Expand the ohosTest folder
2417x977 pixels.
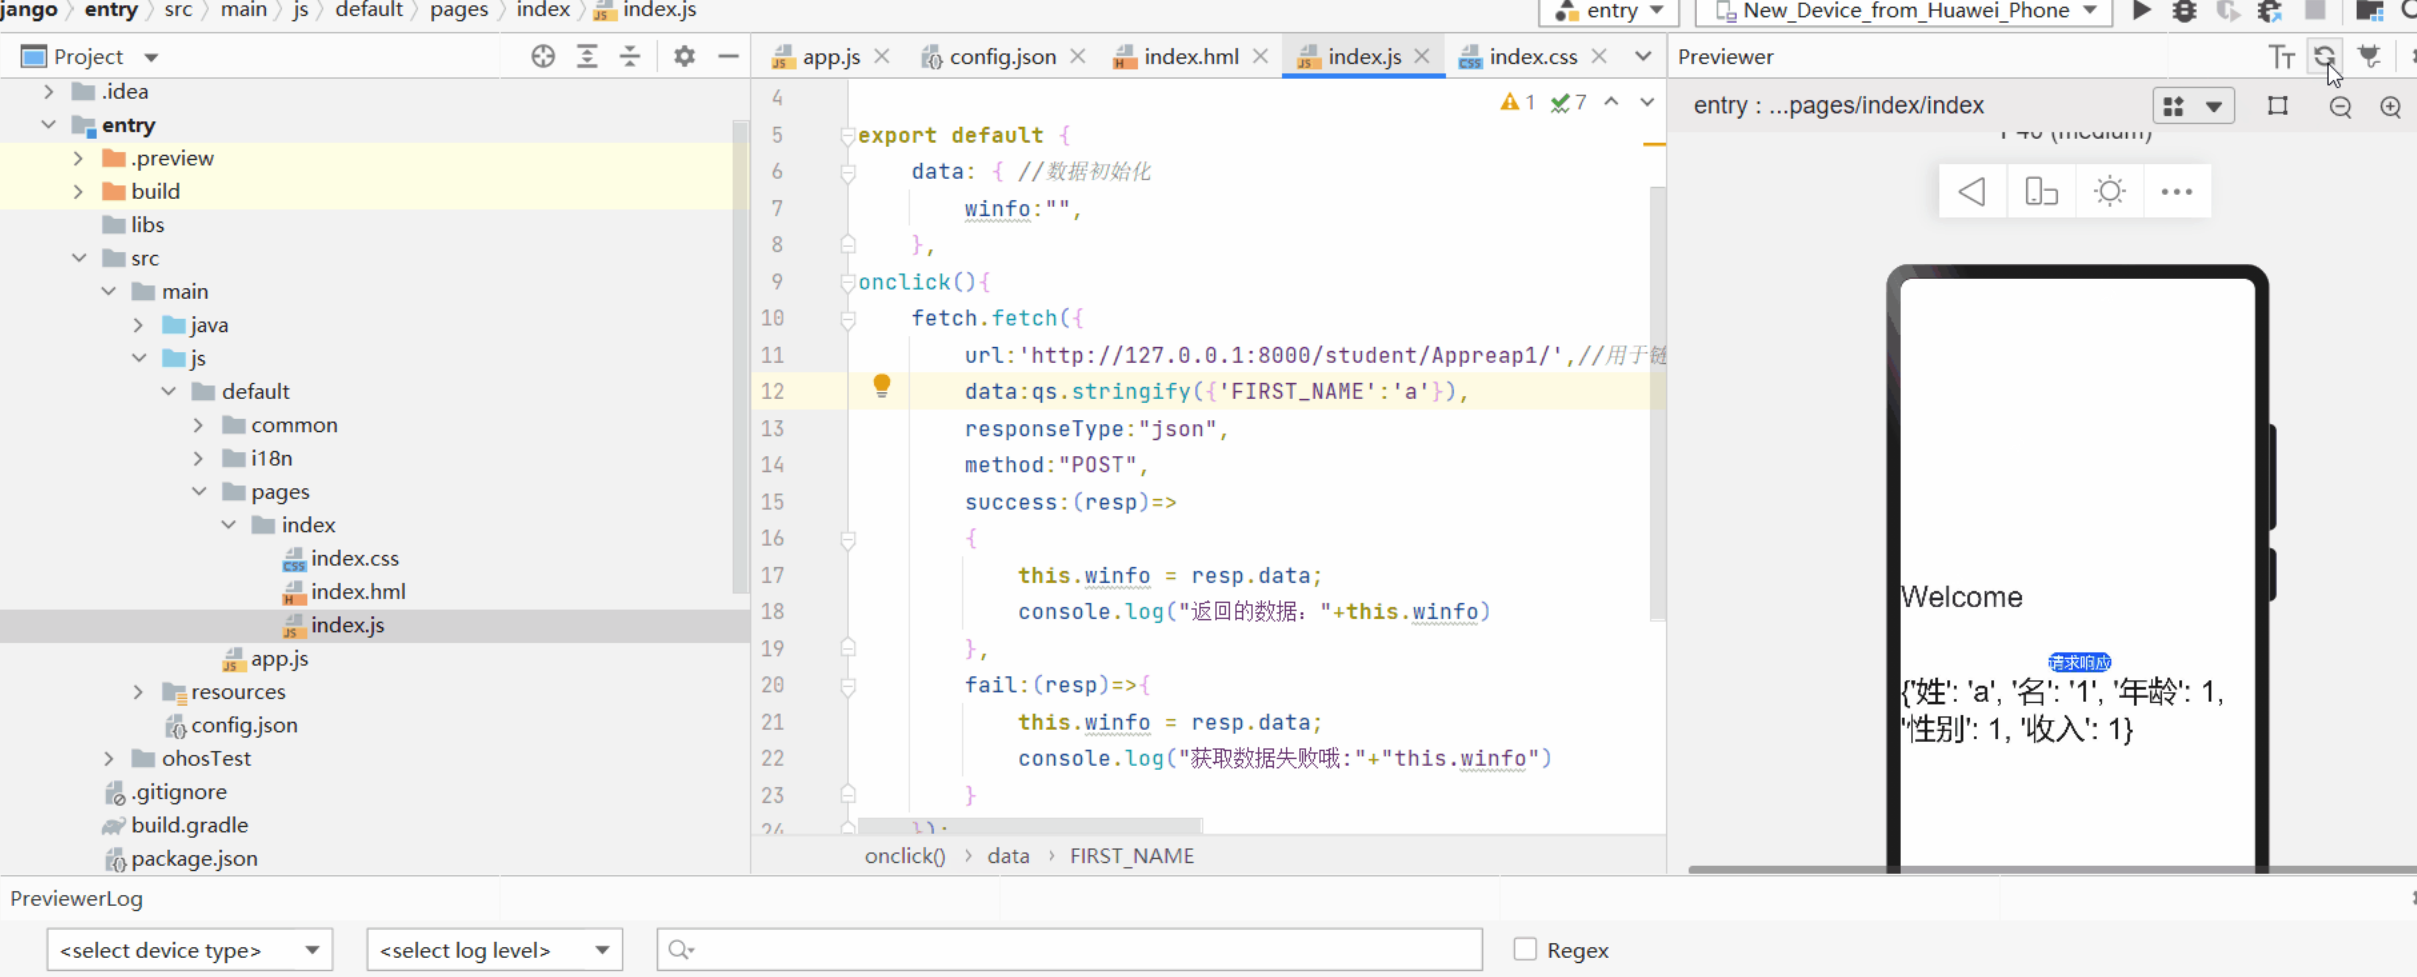(x=108, y=759)
